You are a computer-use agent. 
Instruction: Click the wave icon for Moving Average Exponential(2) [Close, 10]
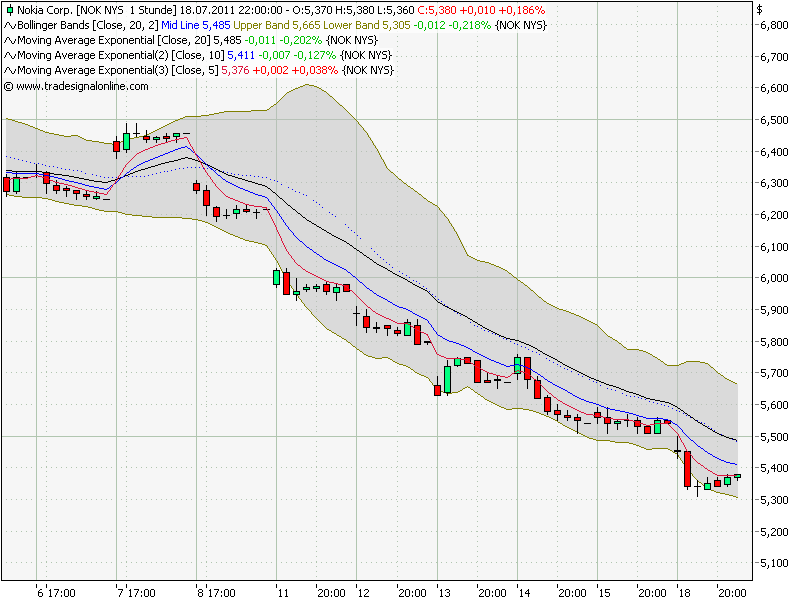(x=10, y=57)
